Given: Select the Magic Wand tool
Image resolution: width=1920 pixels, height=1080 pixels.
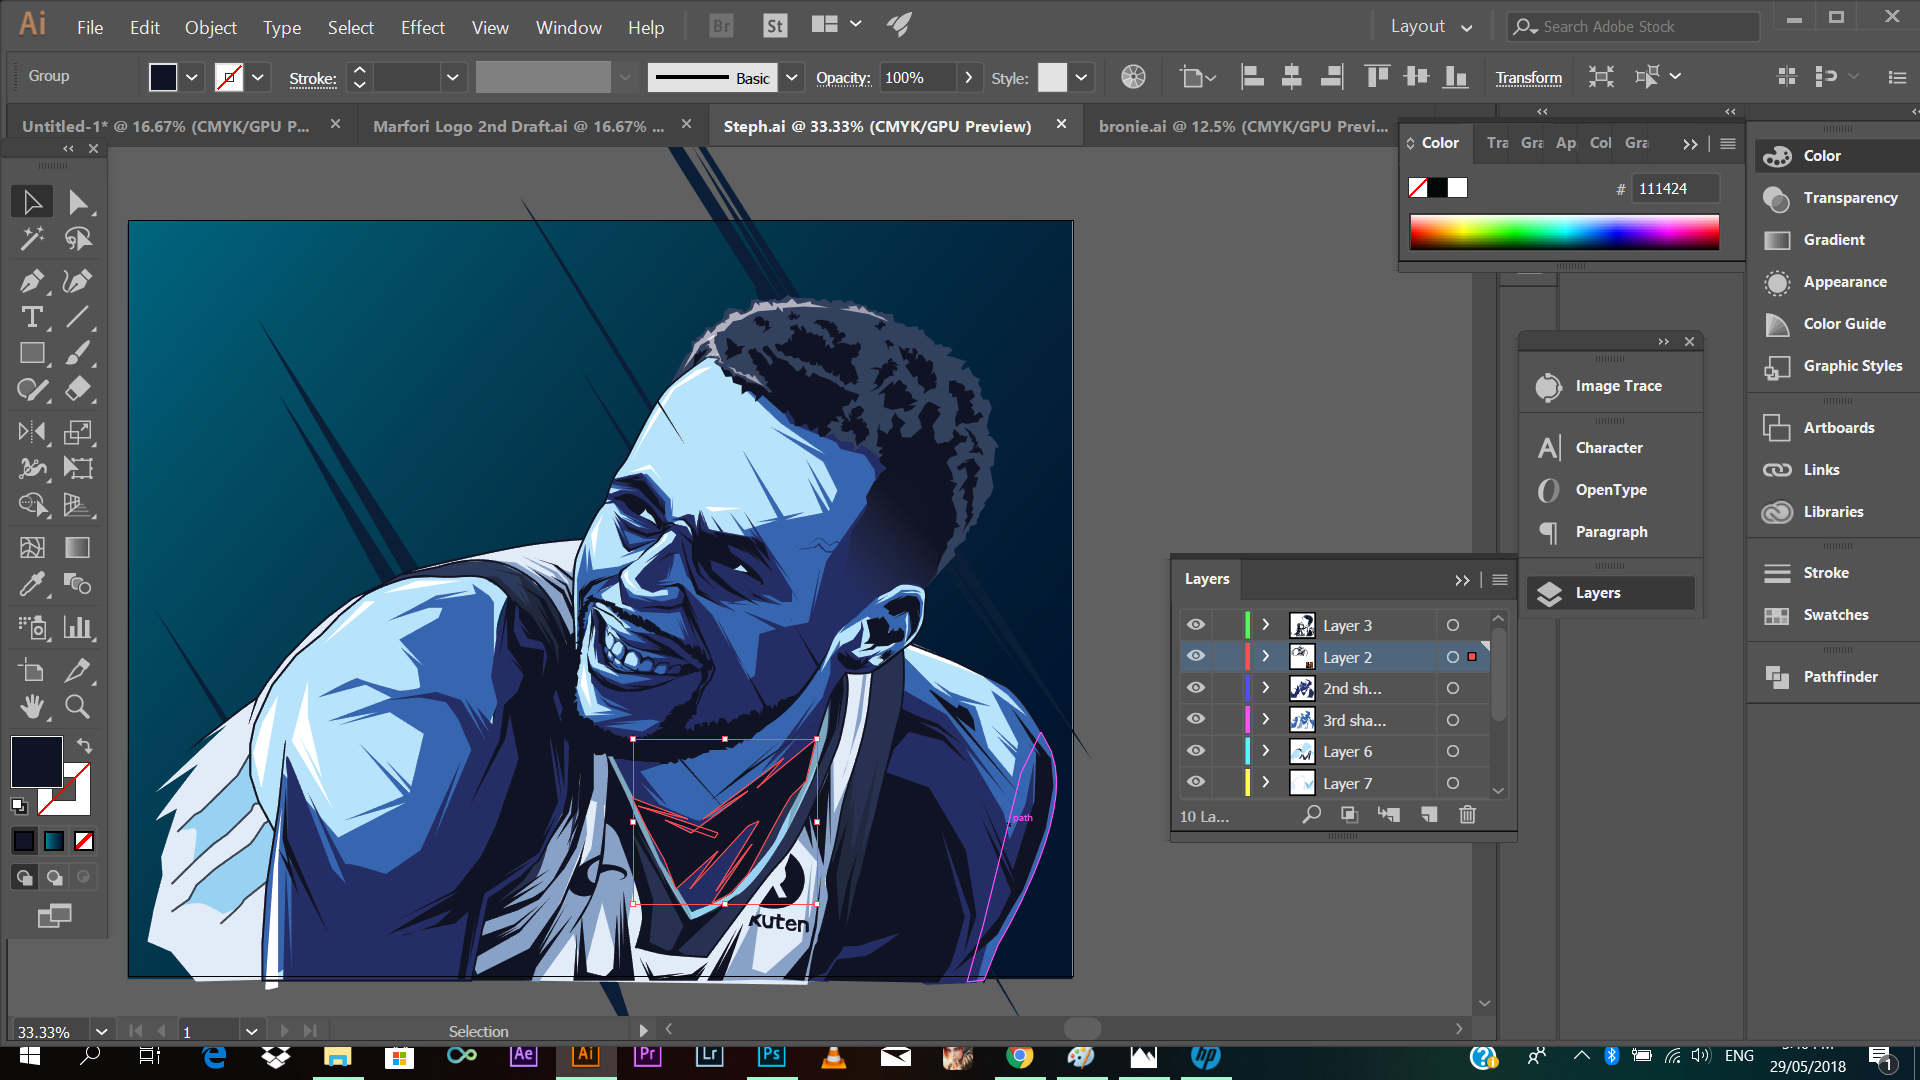Looking at the screenshot, I should point(32,239).
